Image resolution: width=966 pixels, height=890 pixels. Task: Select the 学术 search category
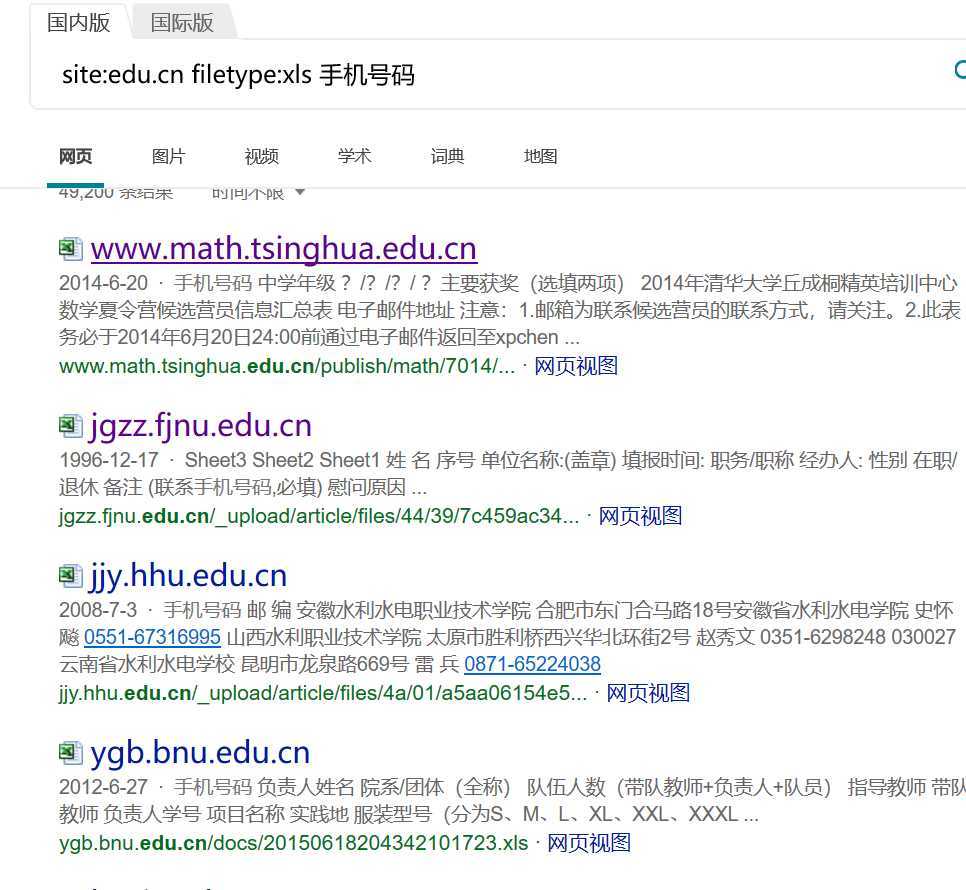[355, 156]
